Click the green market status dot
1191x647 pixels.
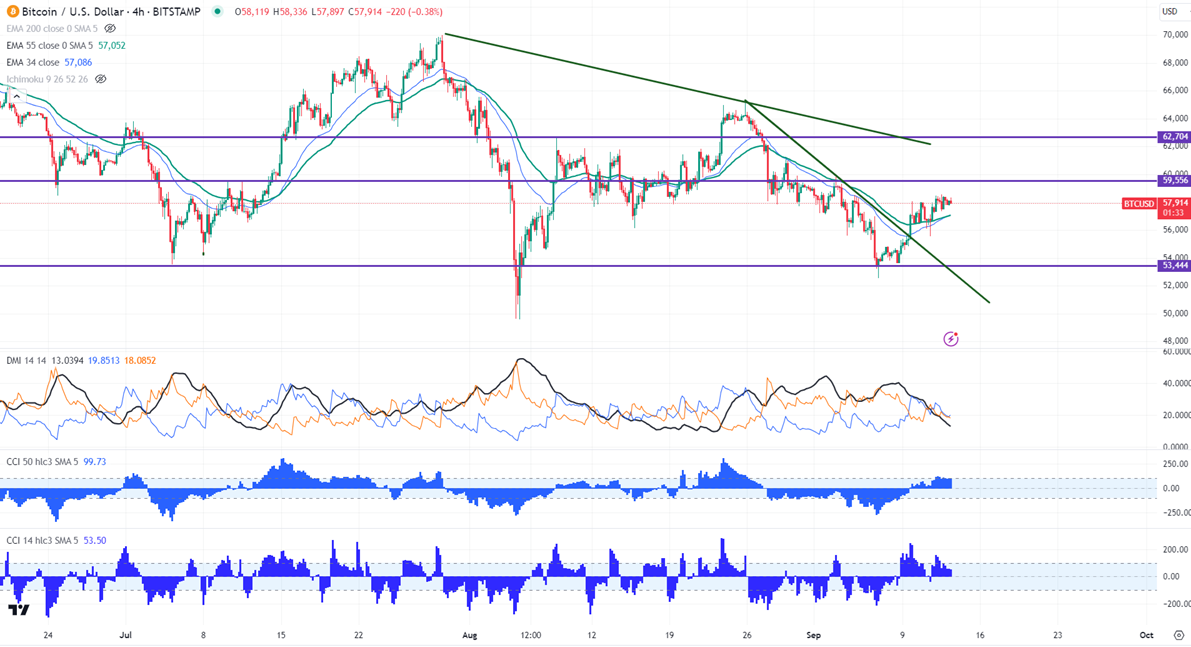(x=218, y=12)
